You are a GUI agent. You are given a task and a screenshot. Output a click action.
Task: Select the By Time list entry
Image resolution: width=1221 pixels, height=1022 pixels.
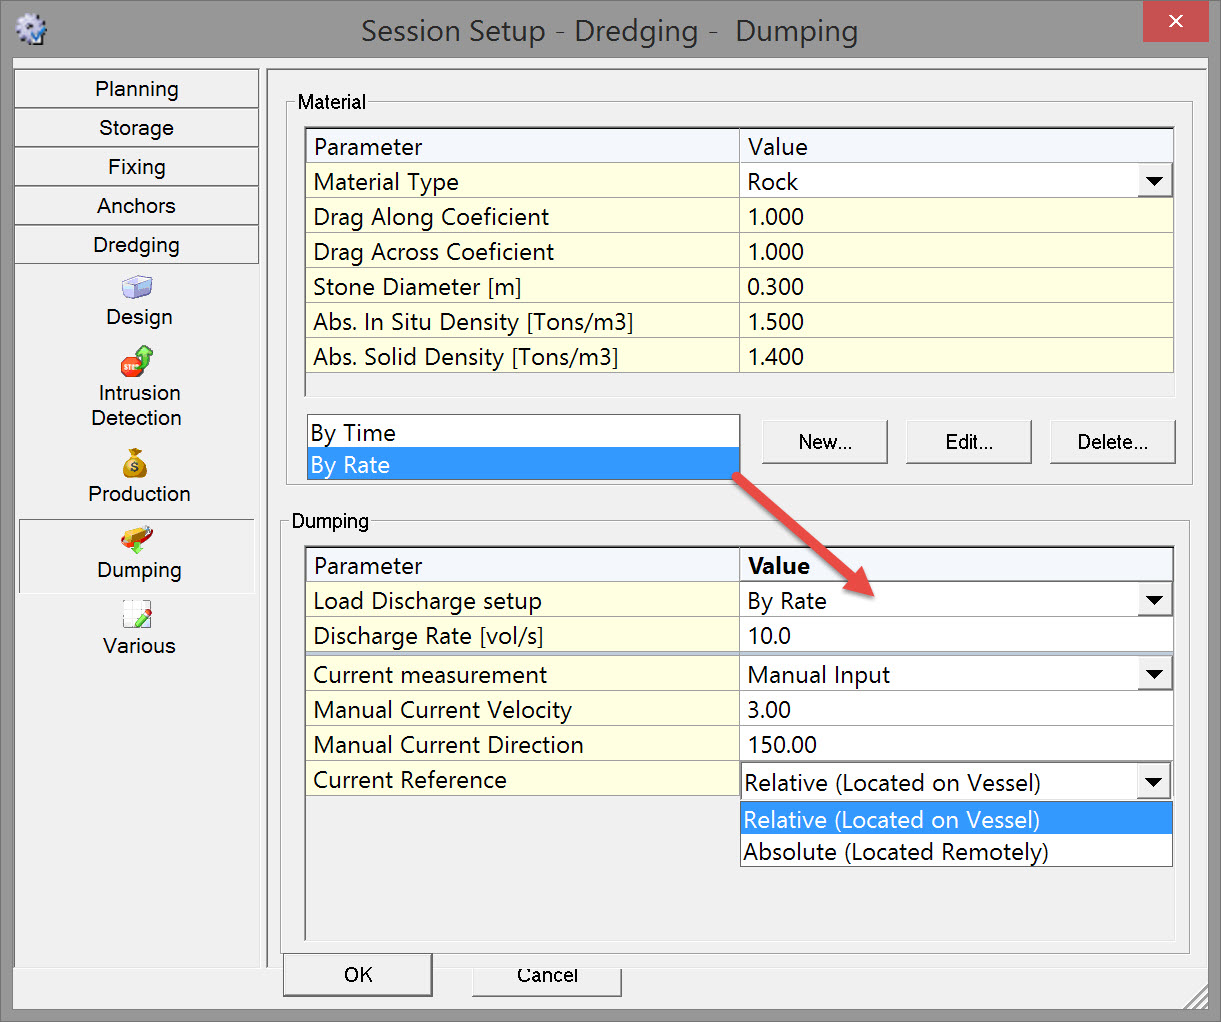pyautogui.click(x=522, y=433)
